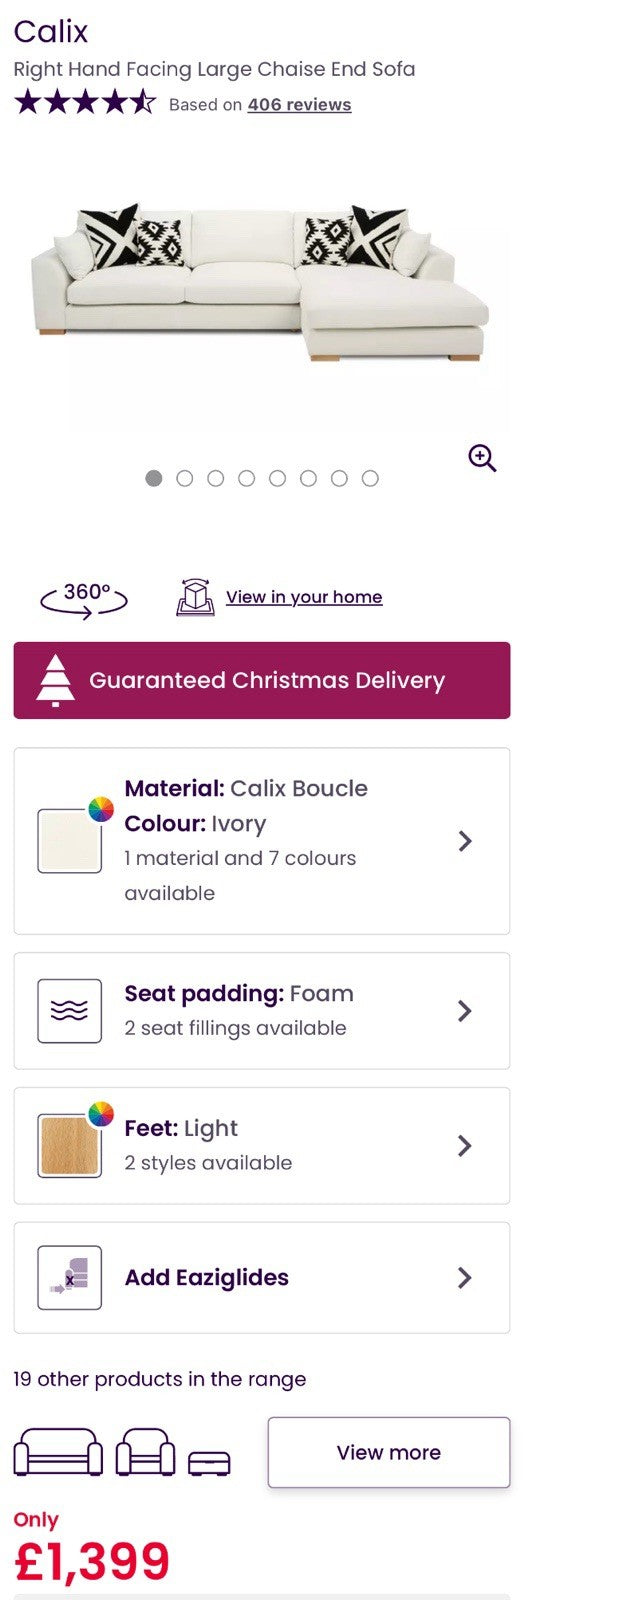Click the magnifier zoom icon on image

point(482,458)
